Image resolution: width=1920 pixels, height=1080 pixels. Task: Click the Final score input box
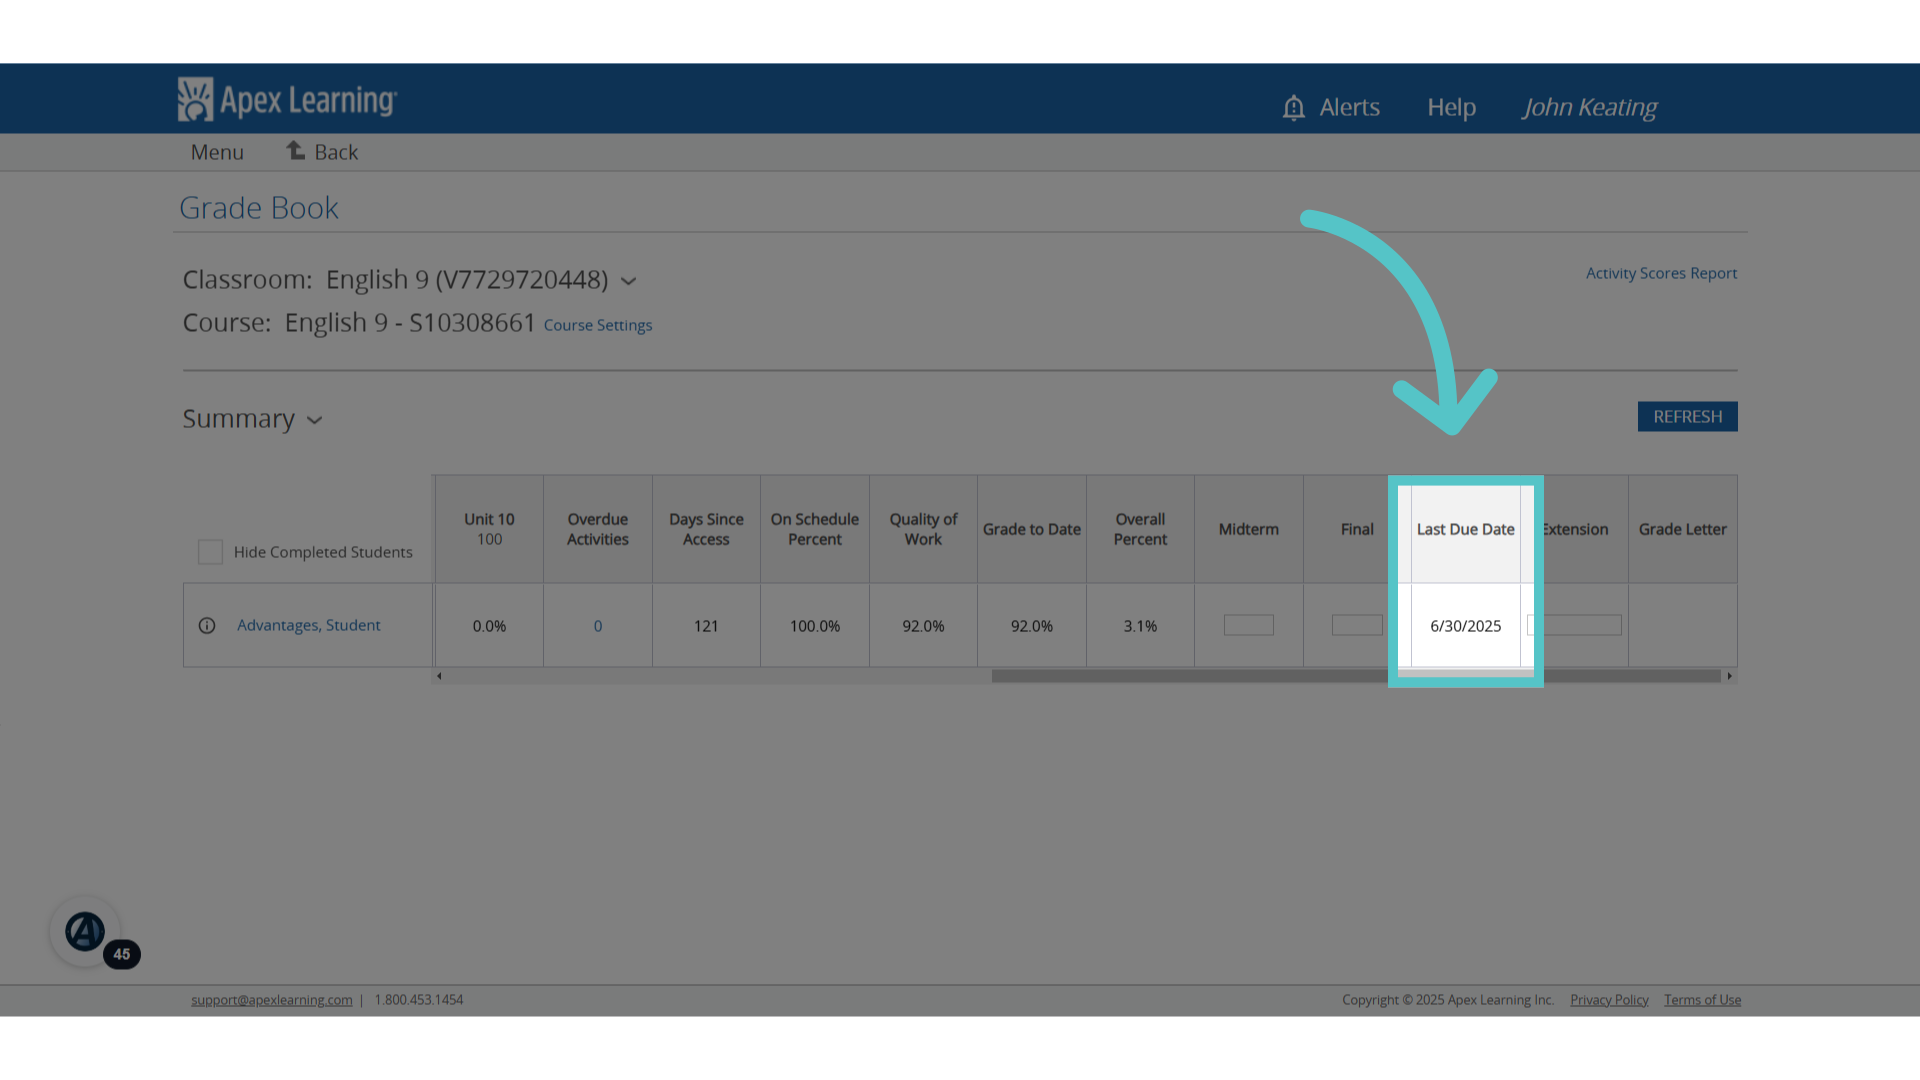[x=1357, y=625]
